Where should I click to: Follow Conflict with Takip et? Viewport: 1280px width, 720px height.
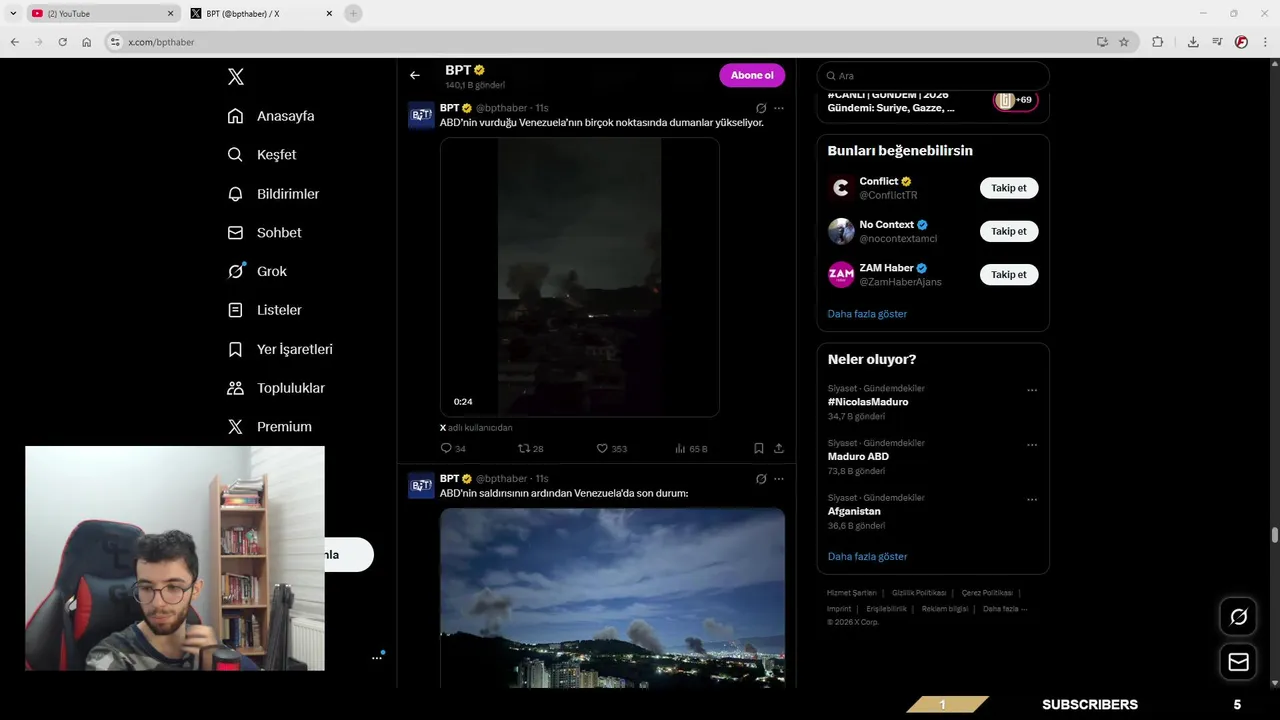(1009, 188)
